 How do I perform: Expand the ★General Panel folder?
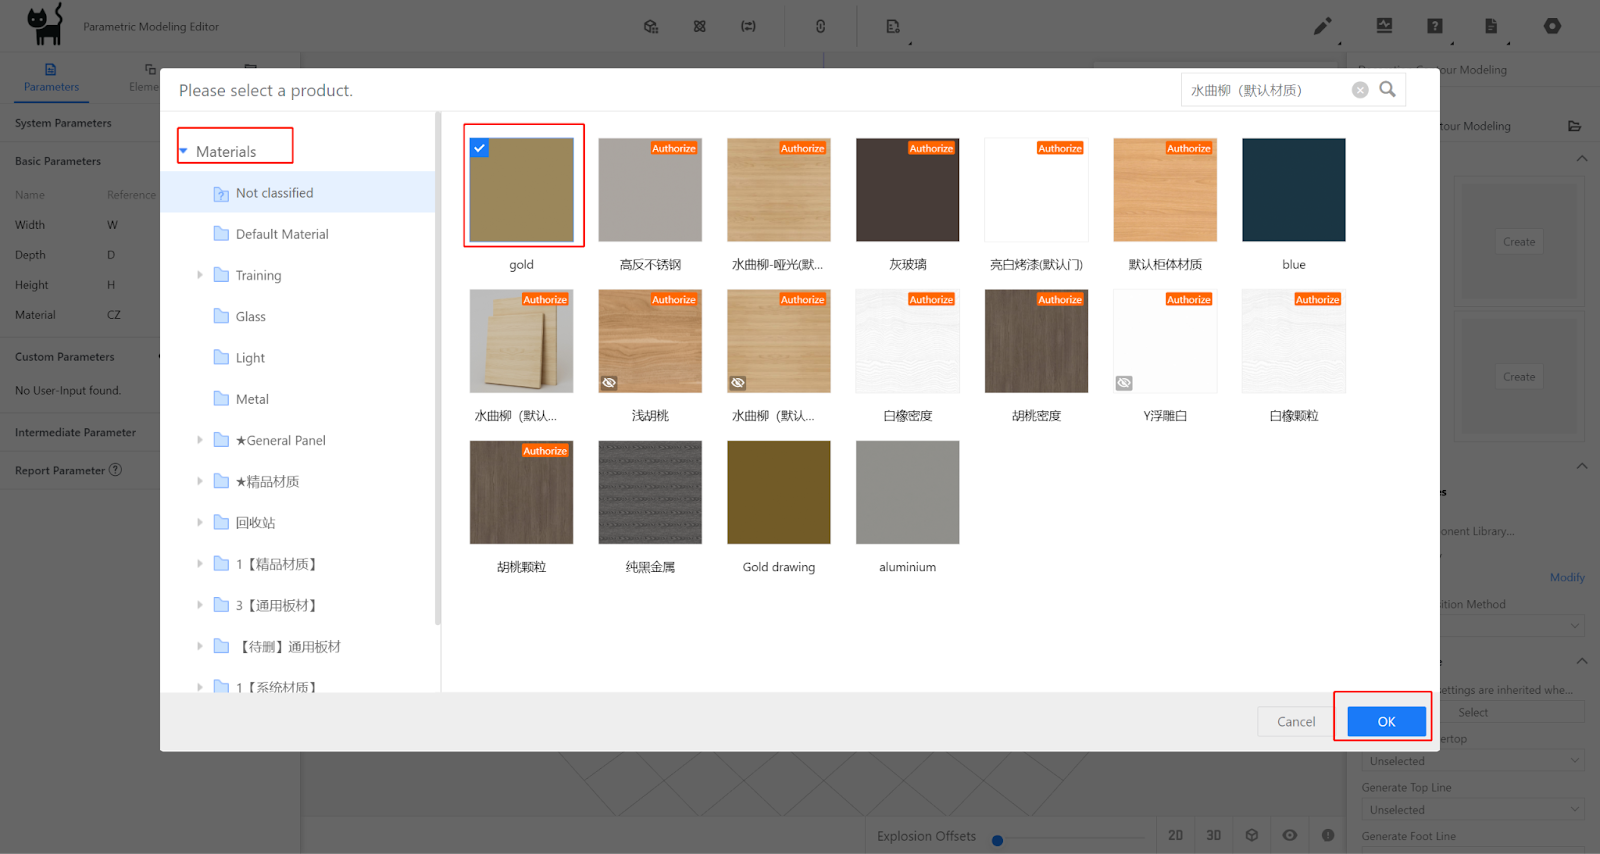(x=200, y=440)
